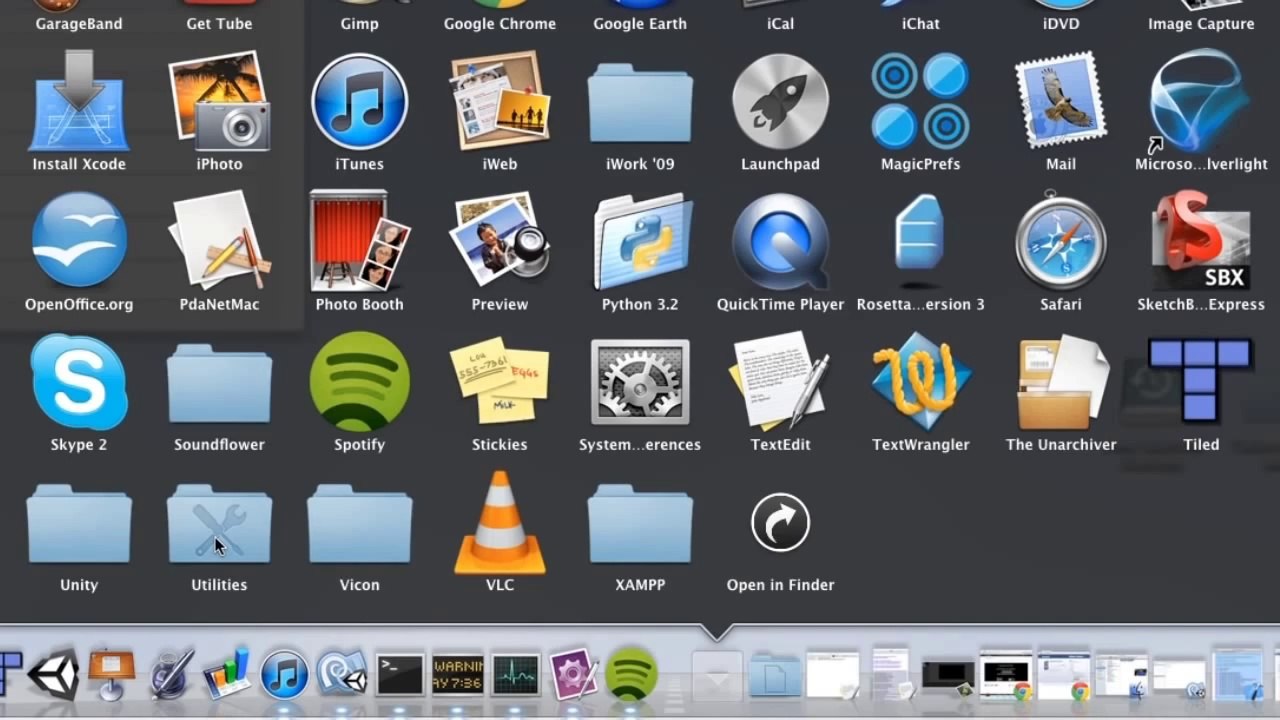The width and height of the screenshot is (1280, 720).
Task: Launch iTunes from the Applications grid
Action: (x=359, y=102)
